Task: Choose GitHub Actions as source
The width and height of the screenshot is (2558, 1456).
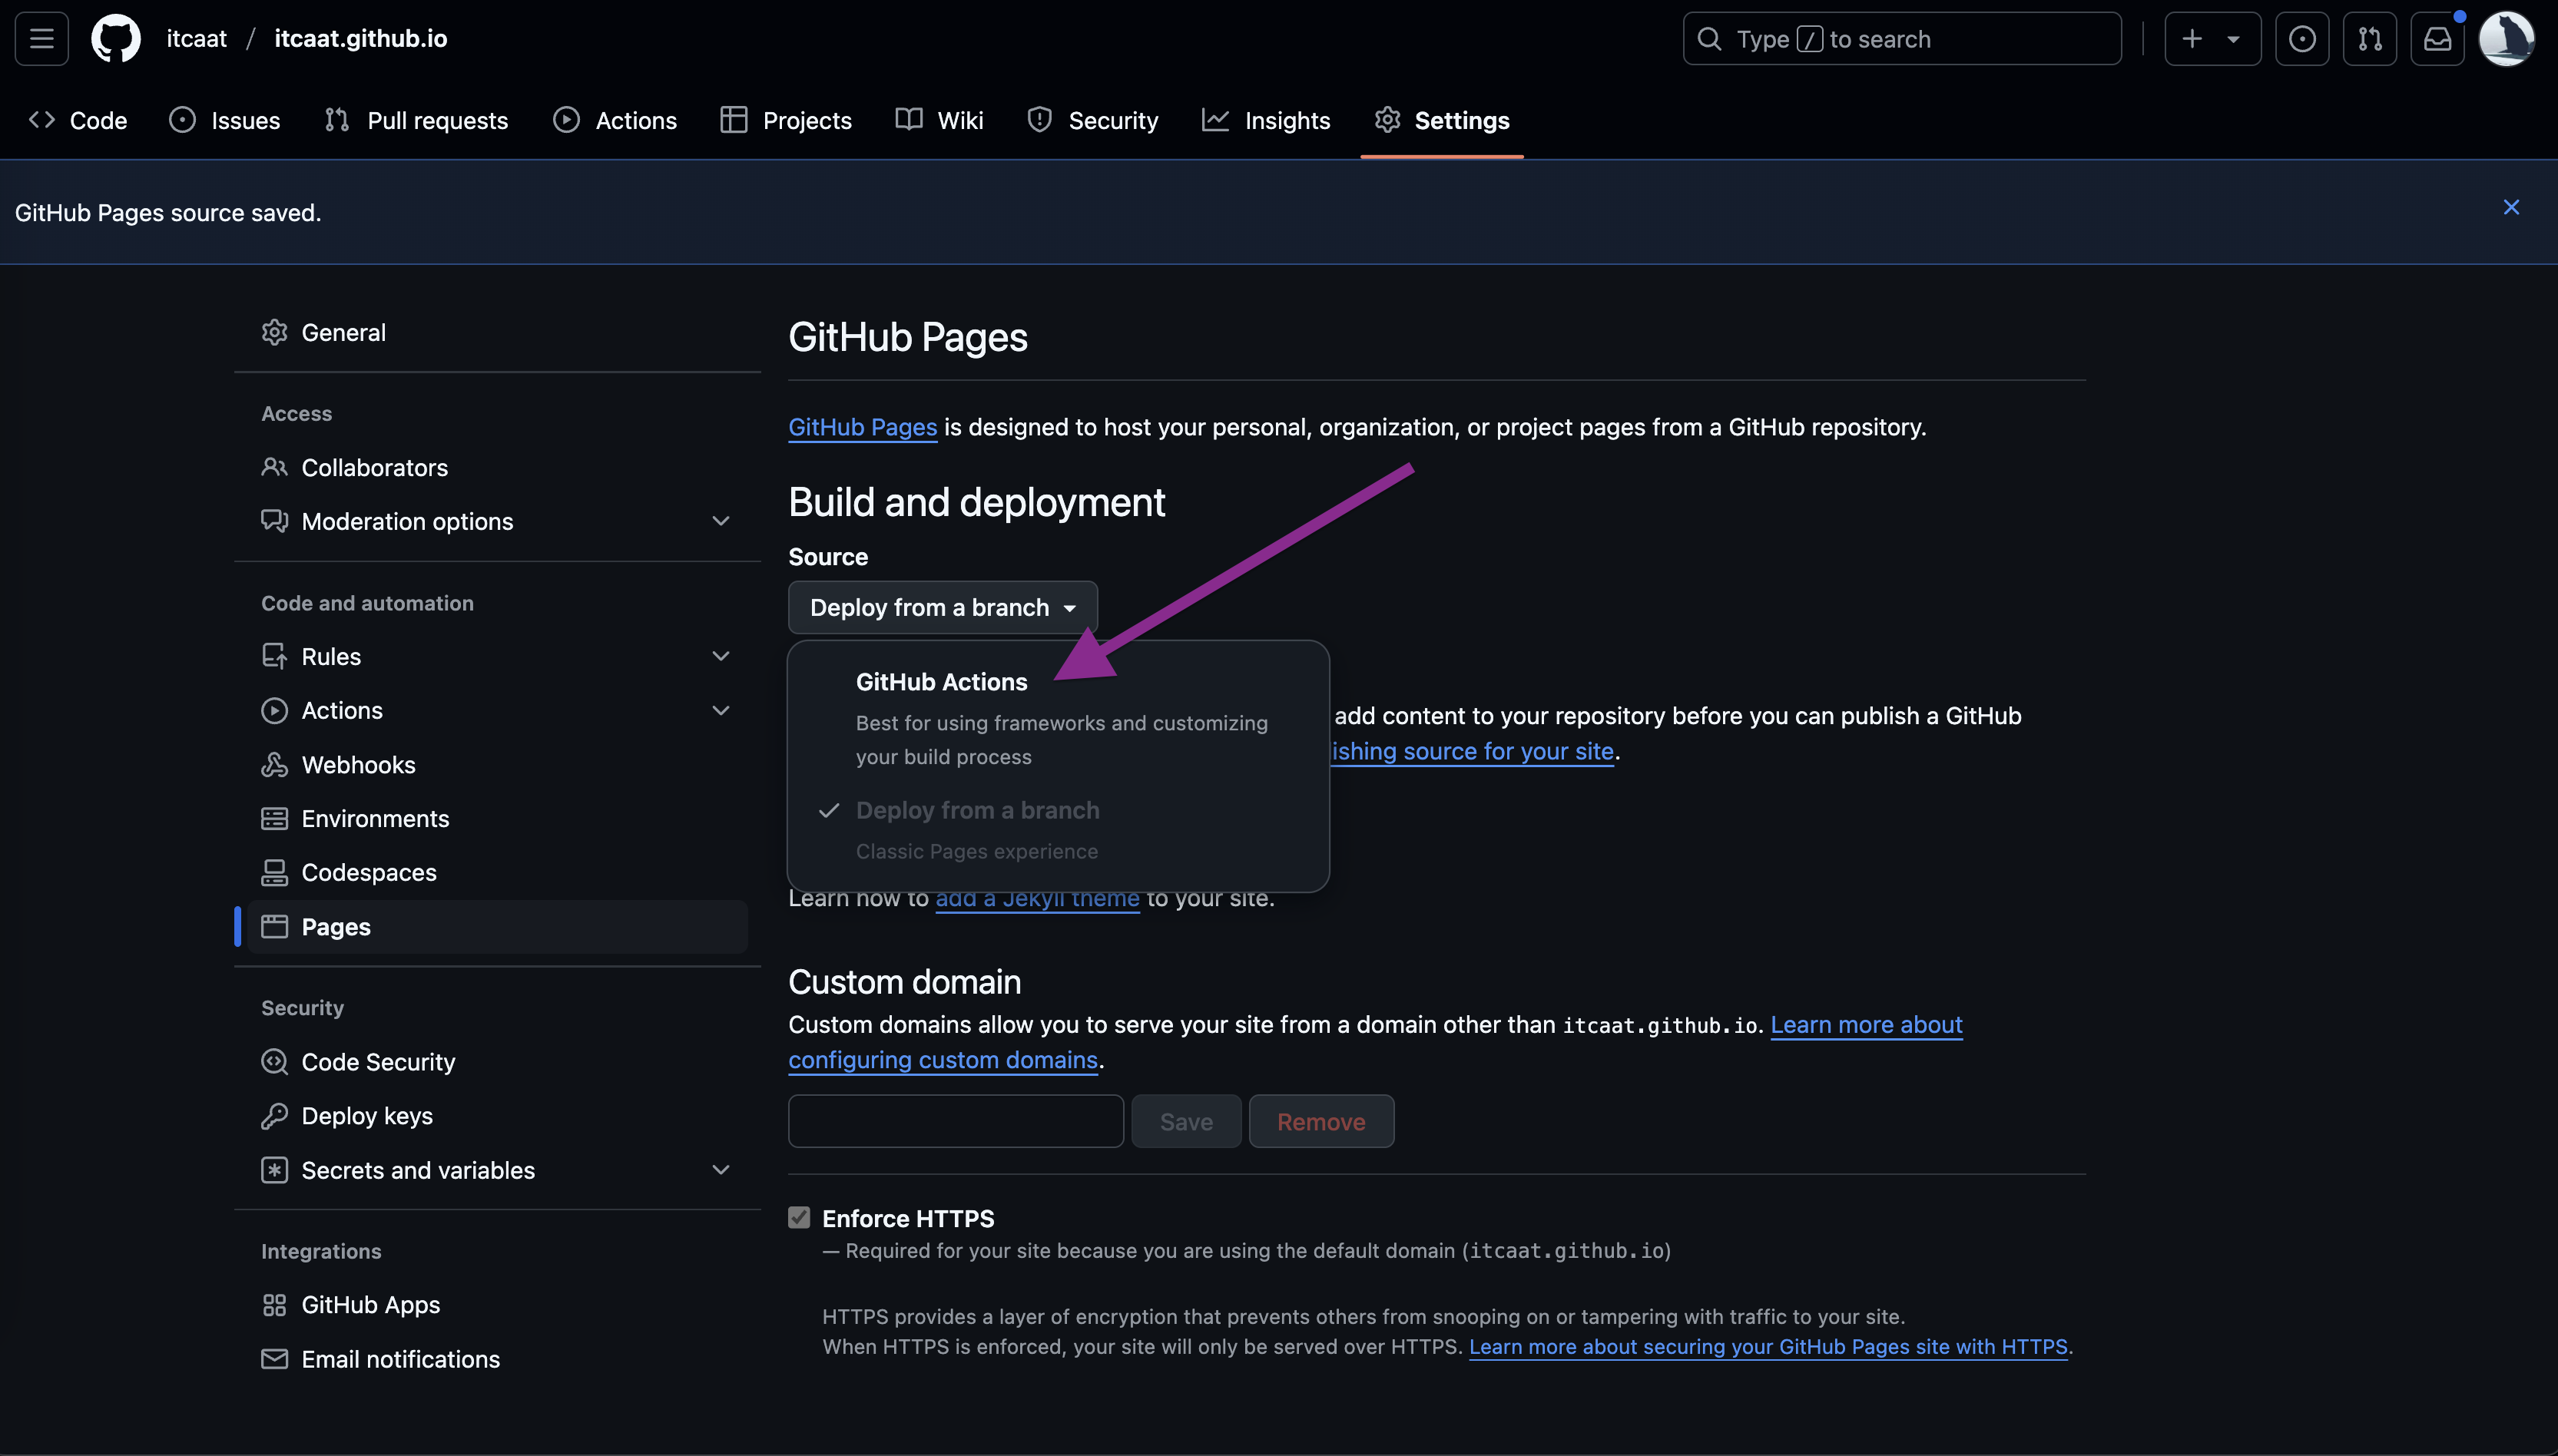Action: [1058, 717]
